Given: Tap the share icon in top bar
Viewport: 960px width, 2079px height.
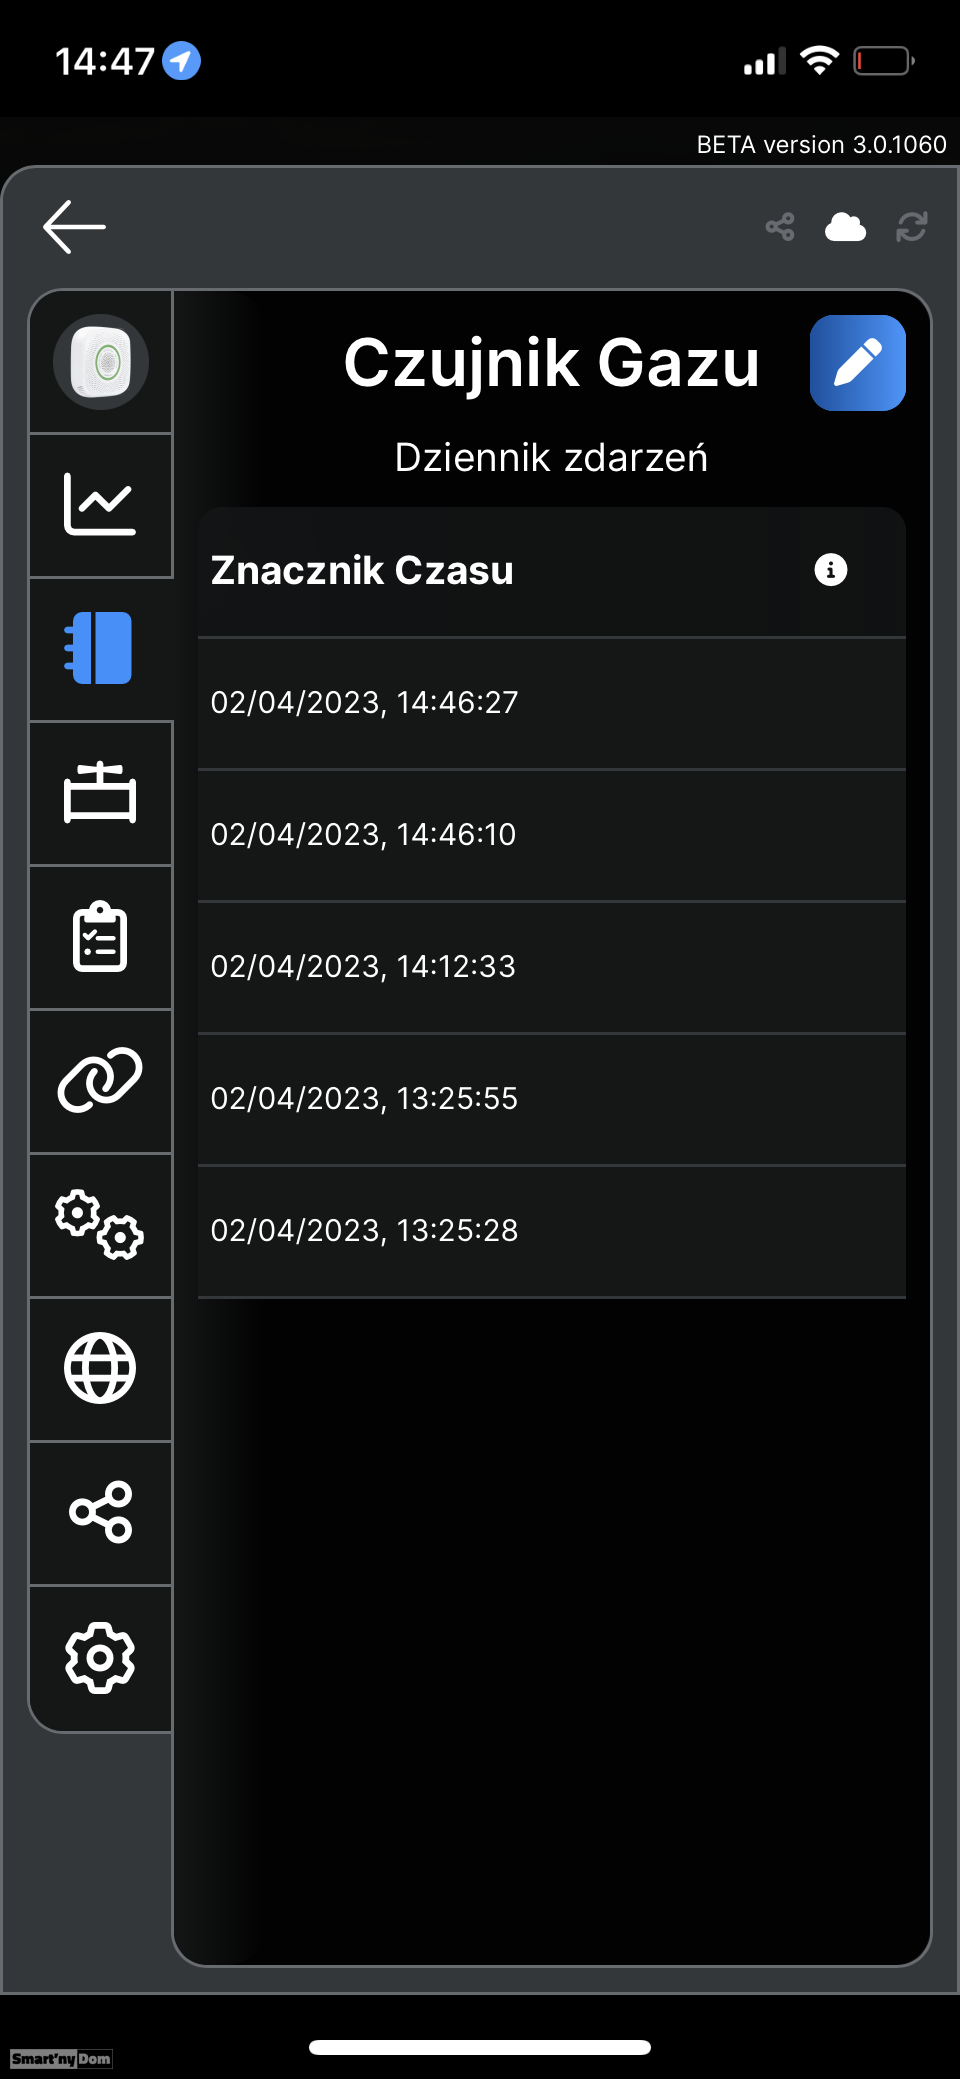Looking at the screenshot, I should (780, 227).
